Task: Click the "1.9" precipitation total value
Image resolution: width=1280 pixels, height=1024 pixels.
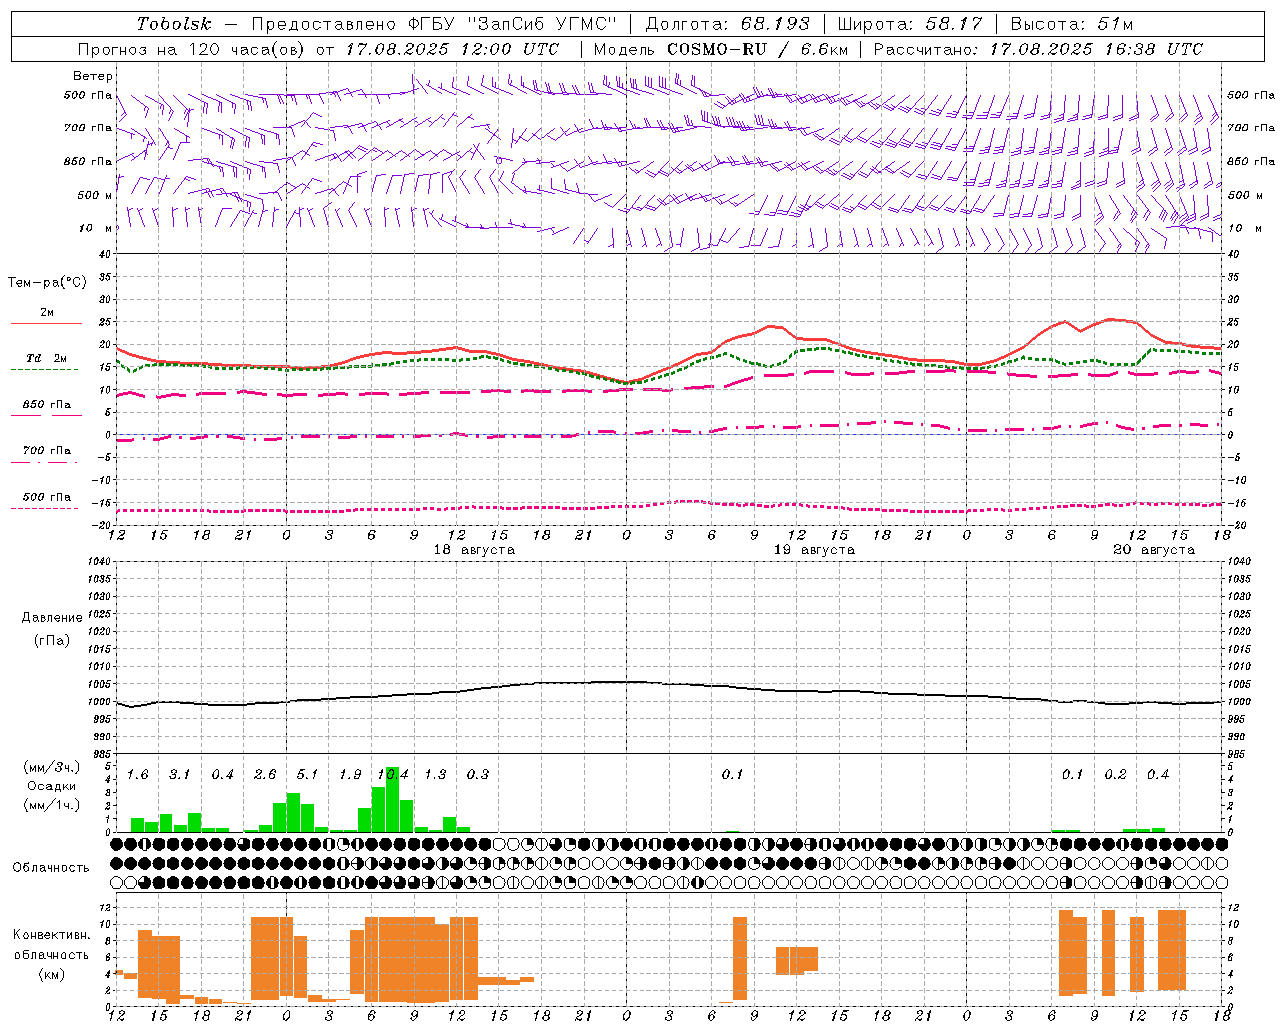Action: coord(350,775)
